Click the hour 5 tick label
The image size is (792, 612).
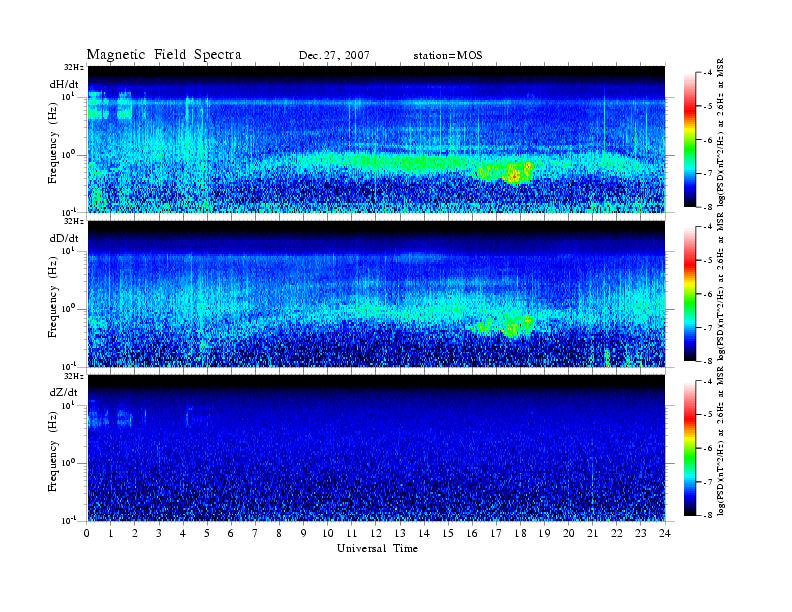coord(207,533)
